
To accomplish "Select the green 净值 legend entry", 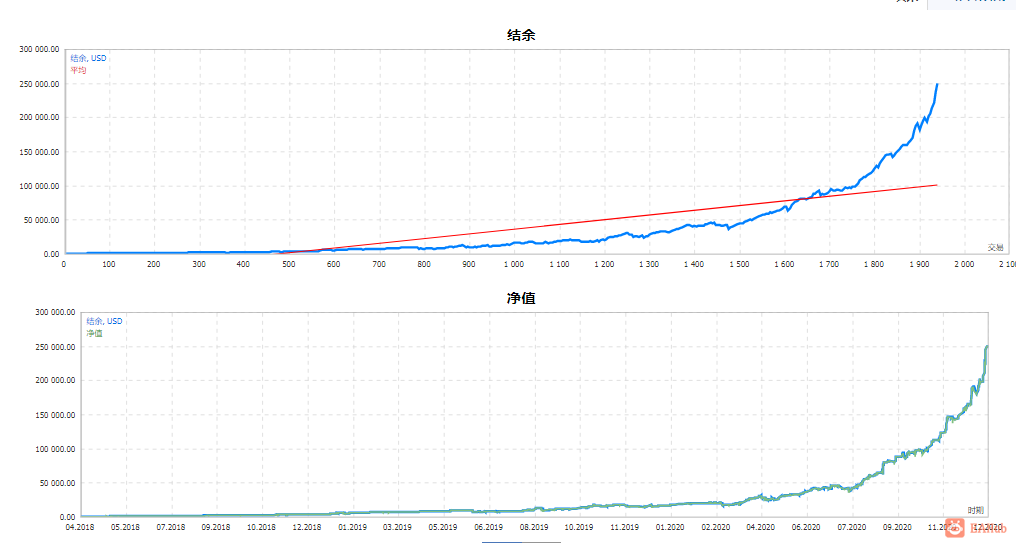I will pyautogui.click(x=95, y=333).
